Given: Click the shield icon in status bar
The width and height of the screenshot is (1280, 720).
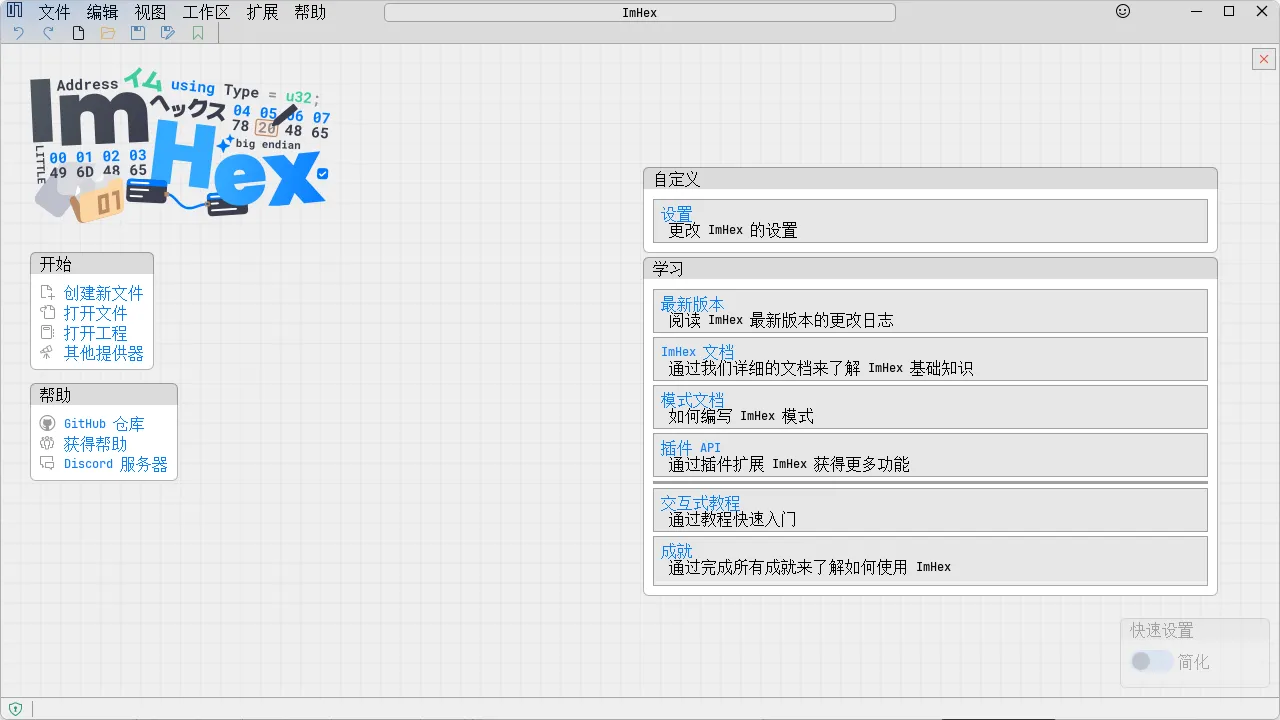Looking at the screenshot, I should (15, 709).
